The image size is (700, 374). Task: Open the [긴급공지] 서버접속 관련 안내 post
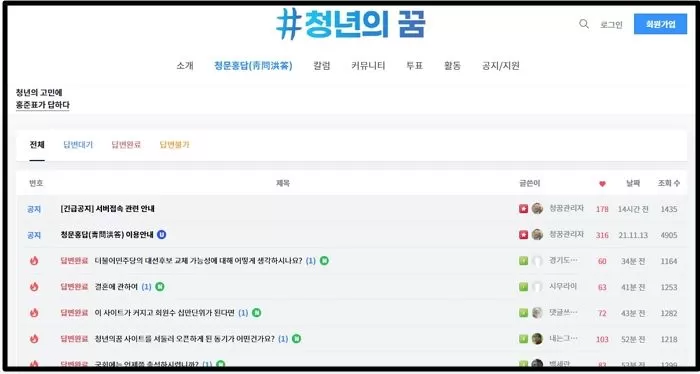(x=108, y=209)
